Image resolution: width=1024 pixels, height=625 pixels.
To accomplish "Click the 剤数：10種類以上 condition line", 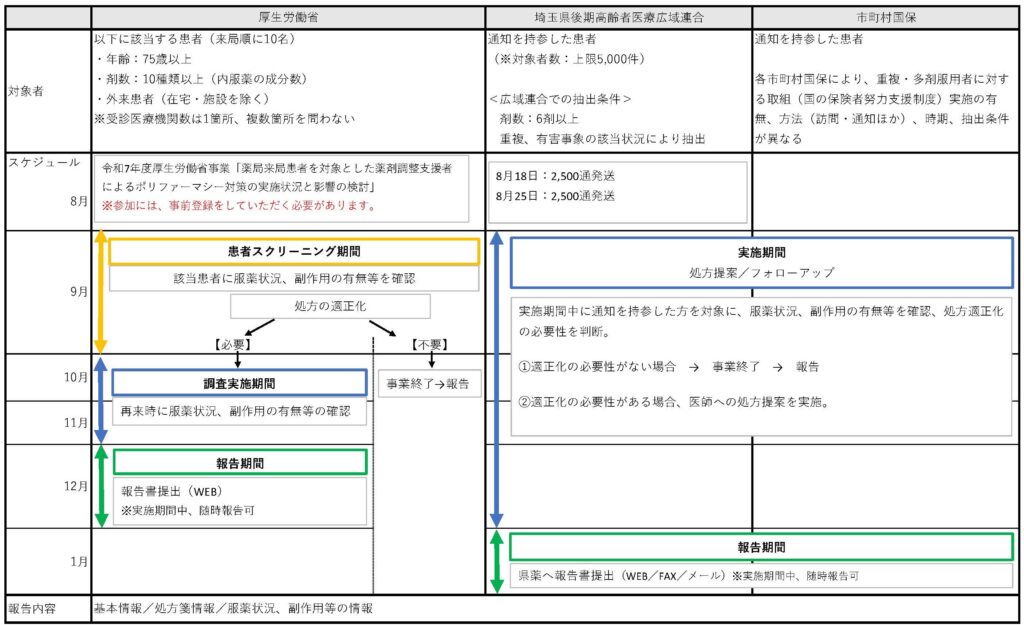I will [200, 79].
